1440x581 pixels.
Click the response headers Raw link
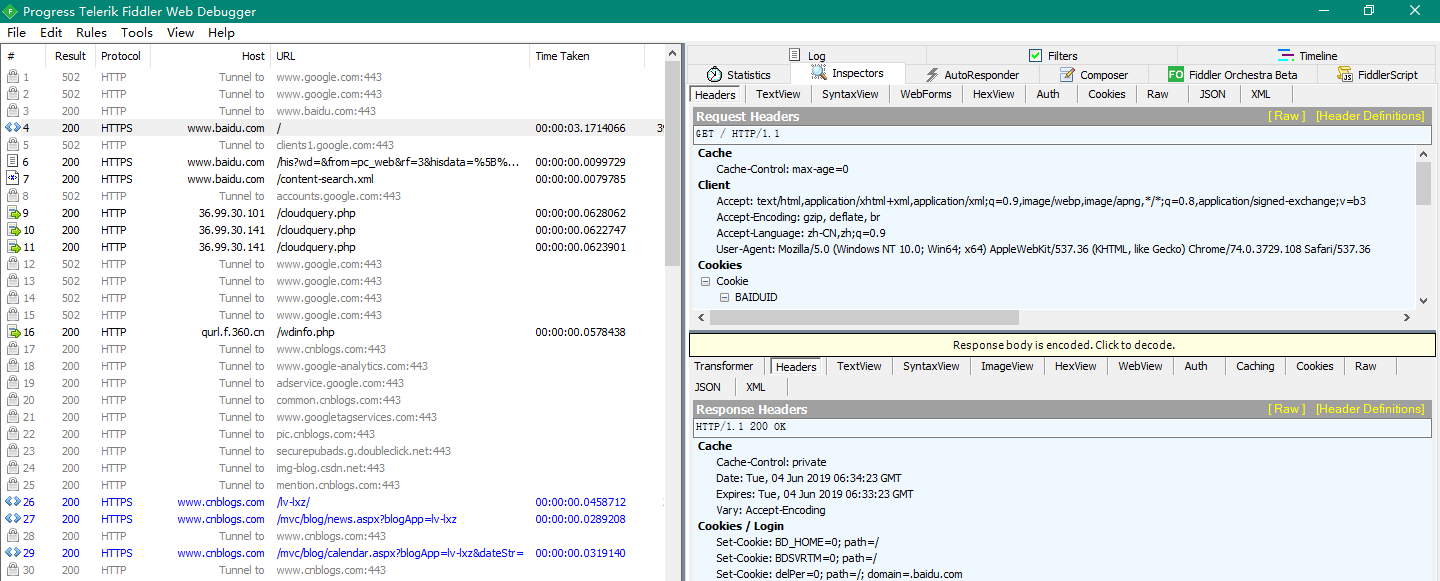(x=1286, y=409)
